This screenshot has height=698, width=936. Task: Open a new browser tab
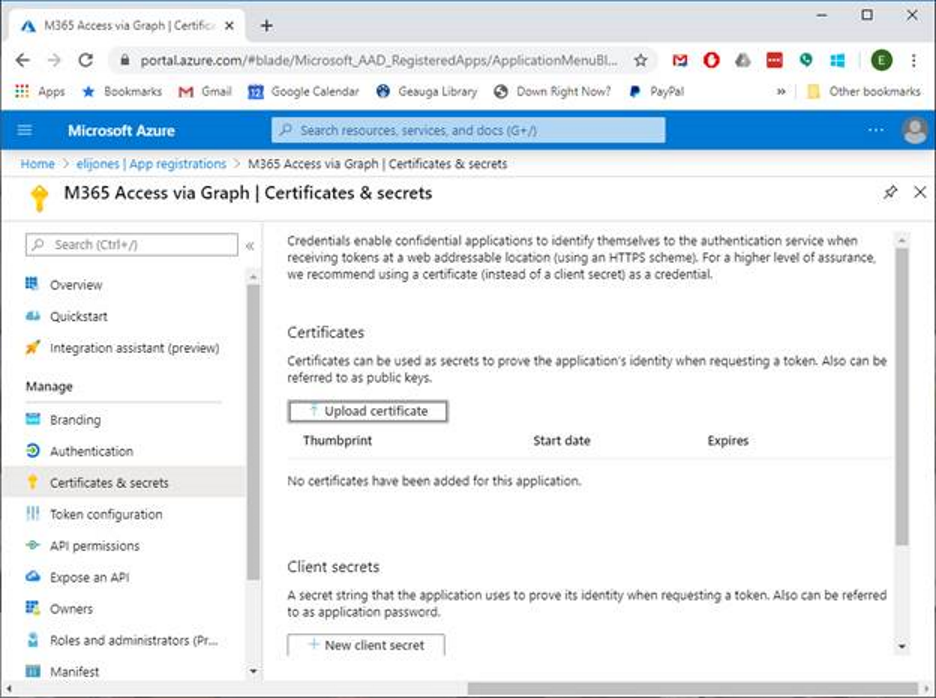tap(267, 25)
